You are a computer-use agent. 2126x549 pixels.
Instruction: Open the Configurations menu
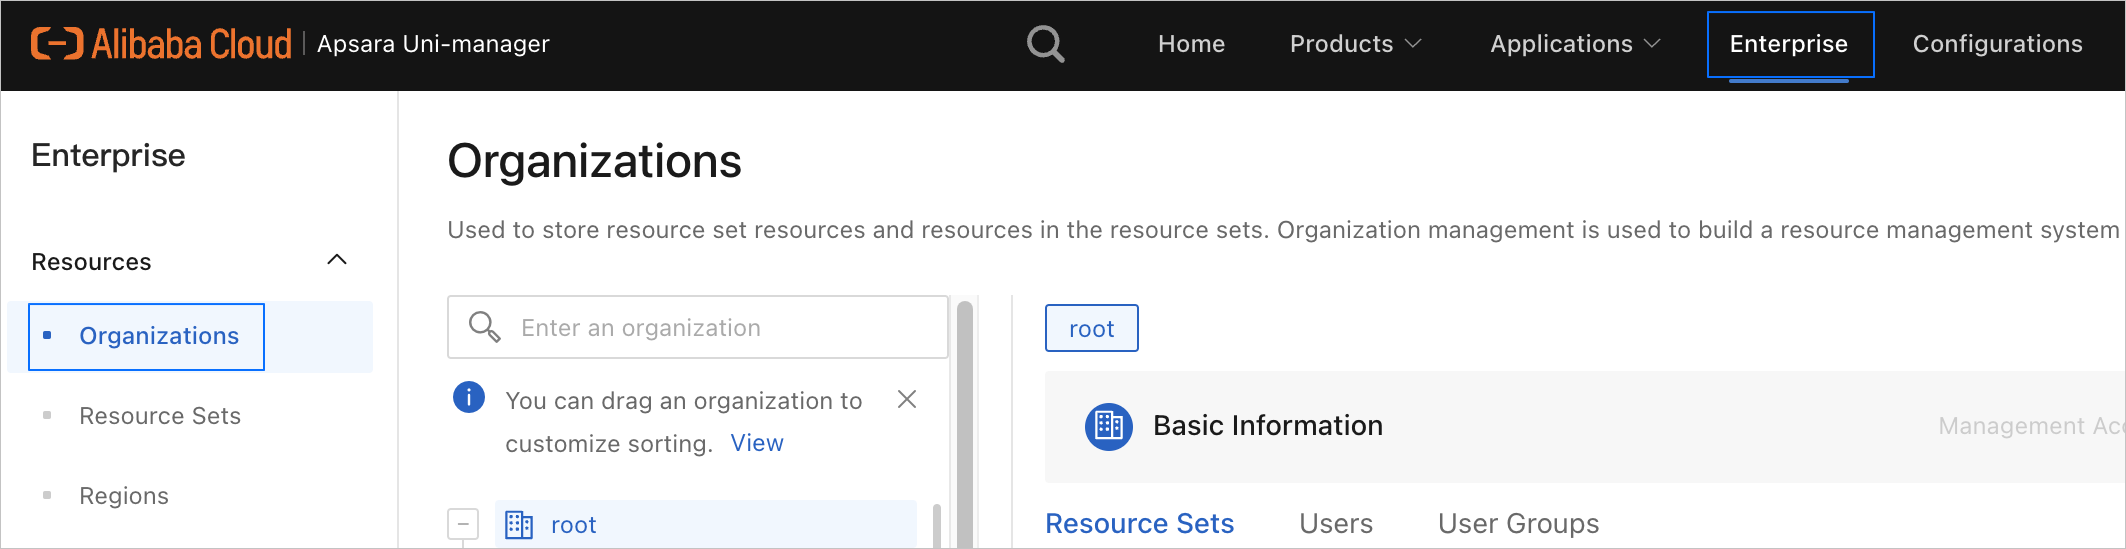[1997, 44]
